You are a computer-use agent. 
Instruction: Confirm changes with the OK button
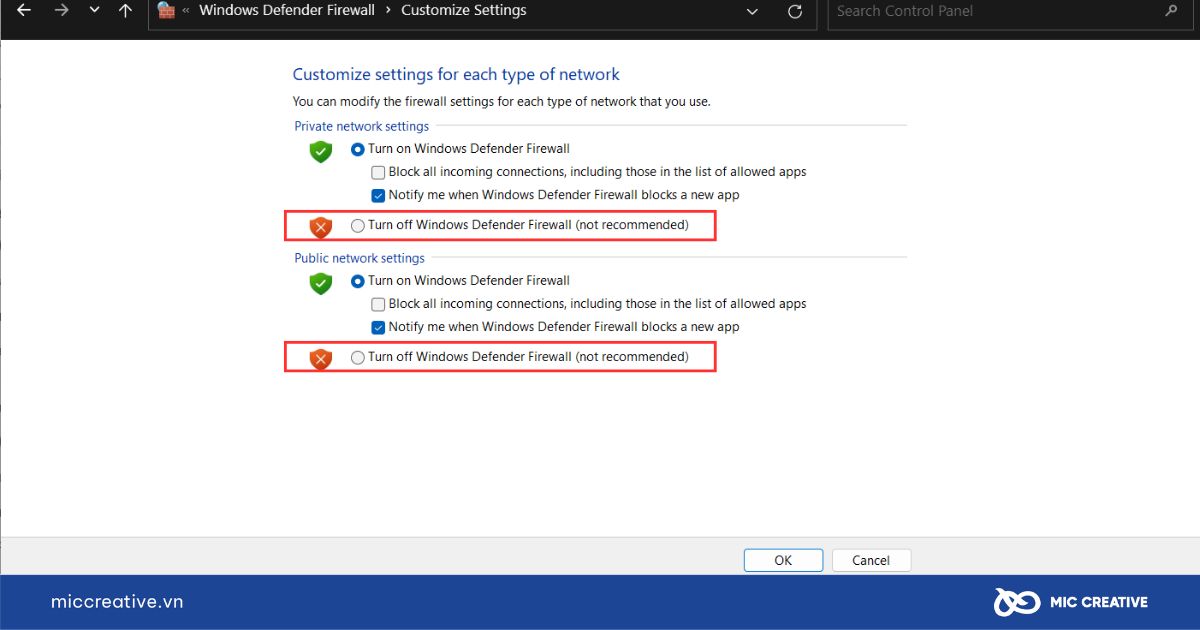[783, 560]
